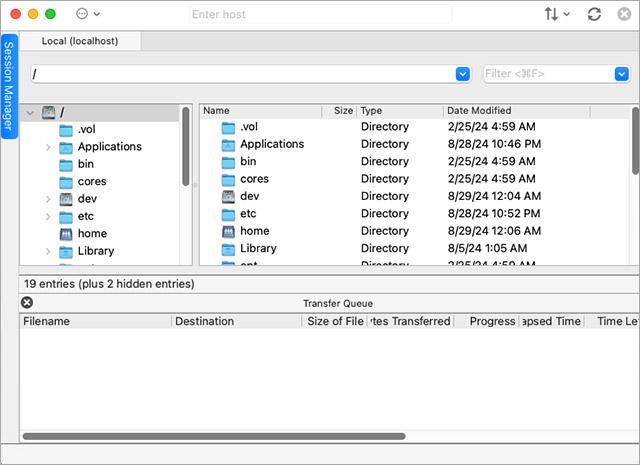
Task: Open the more options ellipsis menu
Action: pyautogui.click(x=82, y=15)
